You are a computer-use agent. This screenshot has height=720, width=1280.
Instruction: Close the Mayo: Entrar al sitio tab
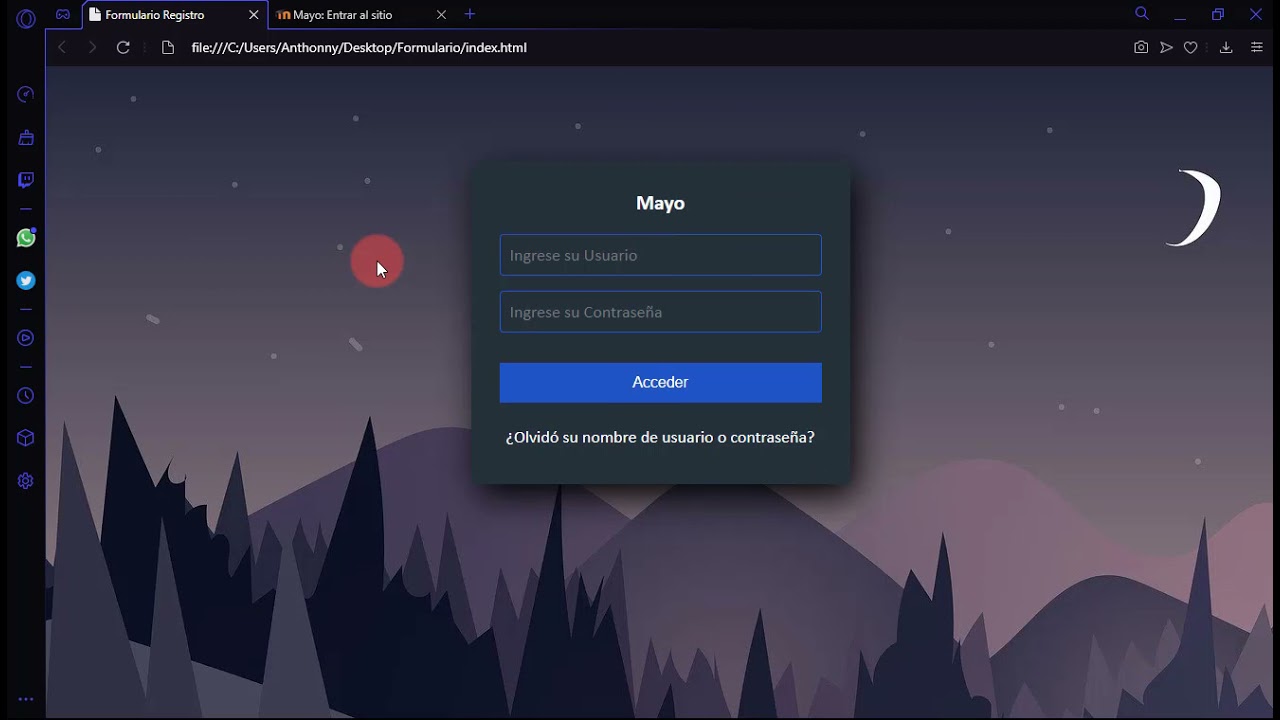(441, 15)
